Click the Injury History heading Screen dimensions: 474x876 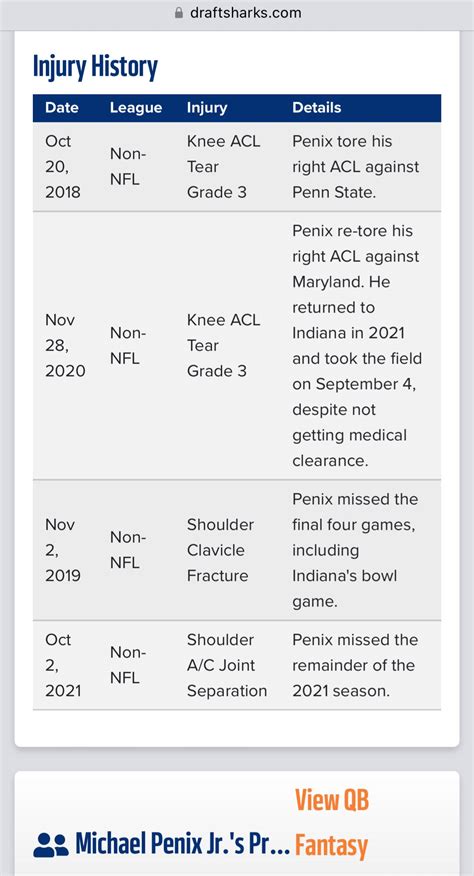95,67
